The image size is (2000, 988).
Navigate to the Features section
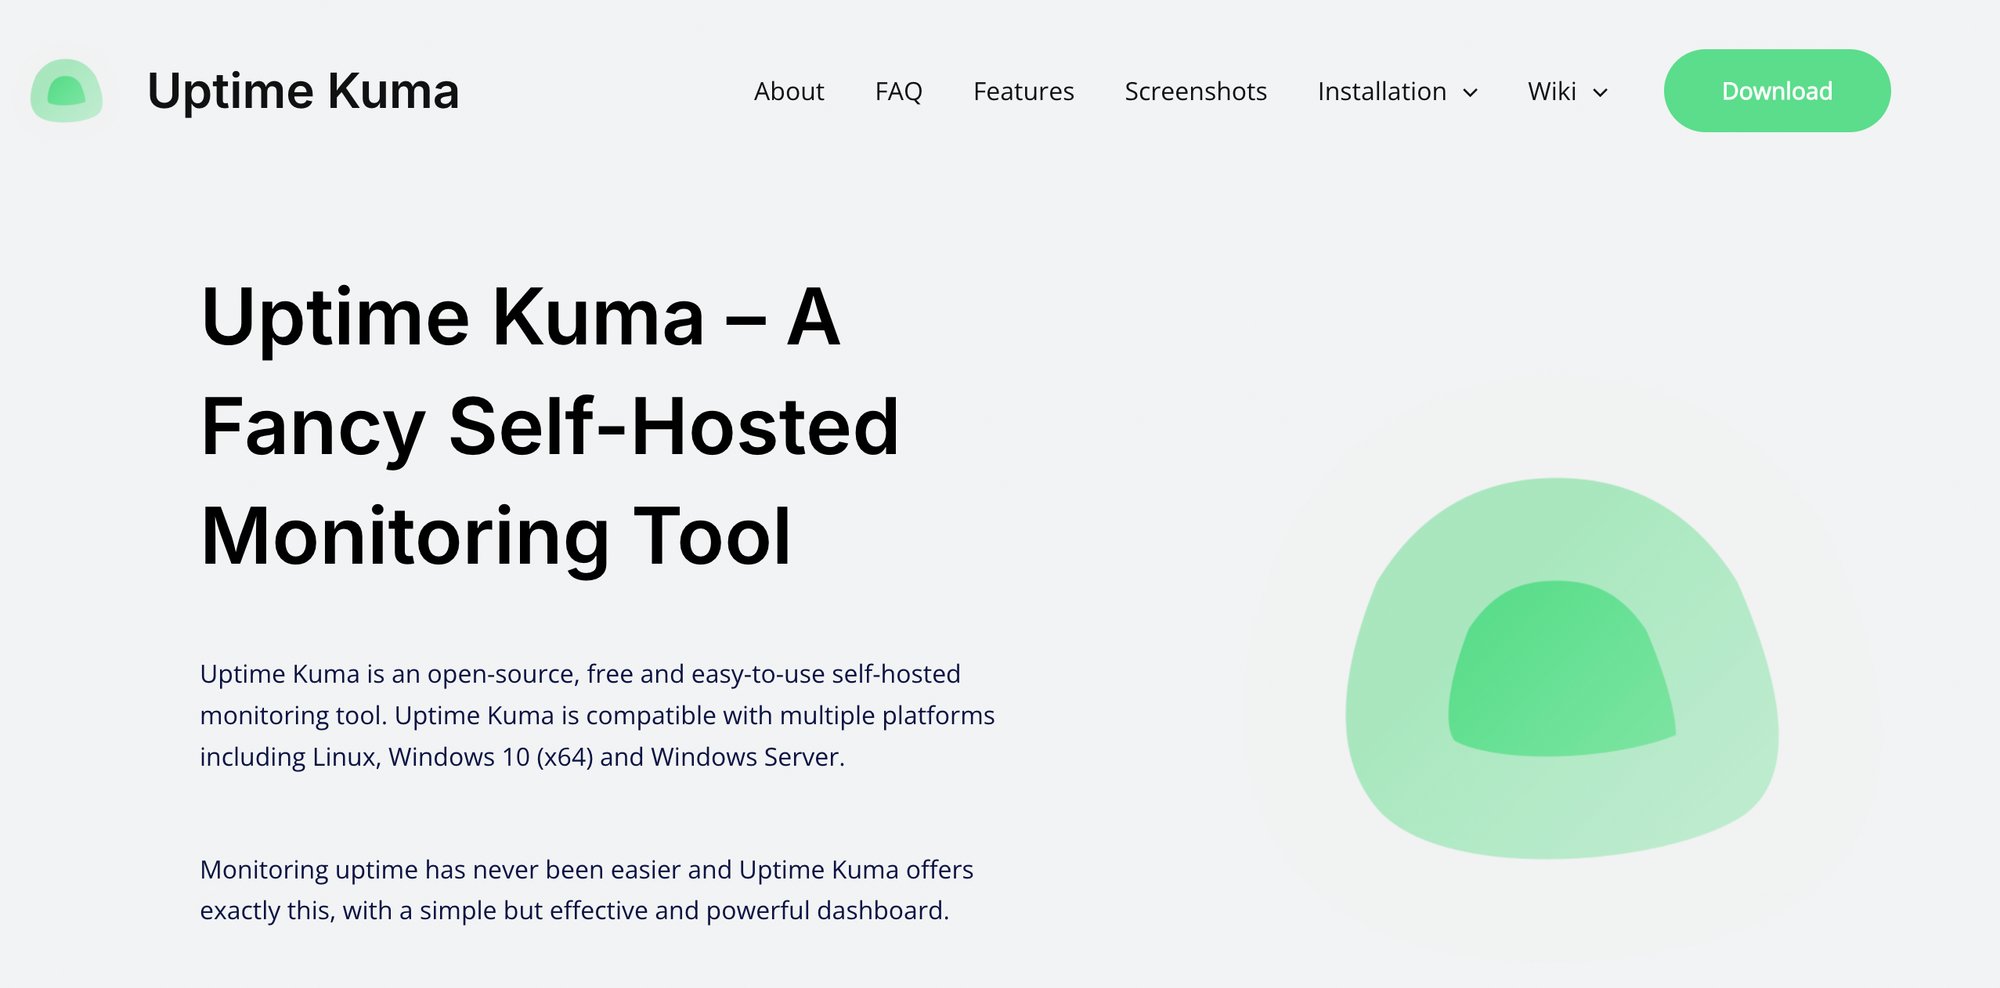1023,91
